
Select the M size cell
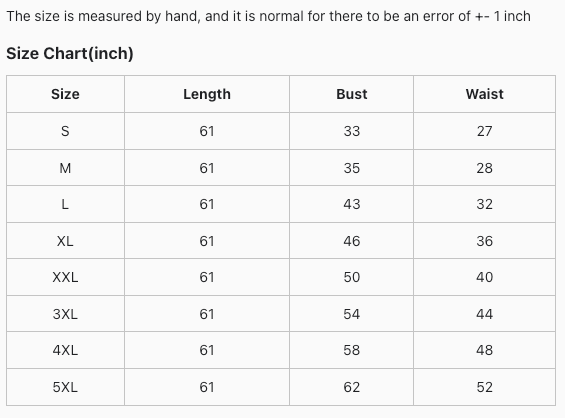(x=65, y=168)
